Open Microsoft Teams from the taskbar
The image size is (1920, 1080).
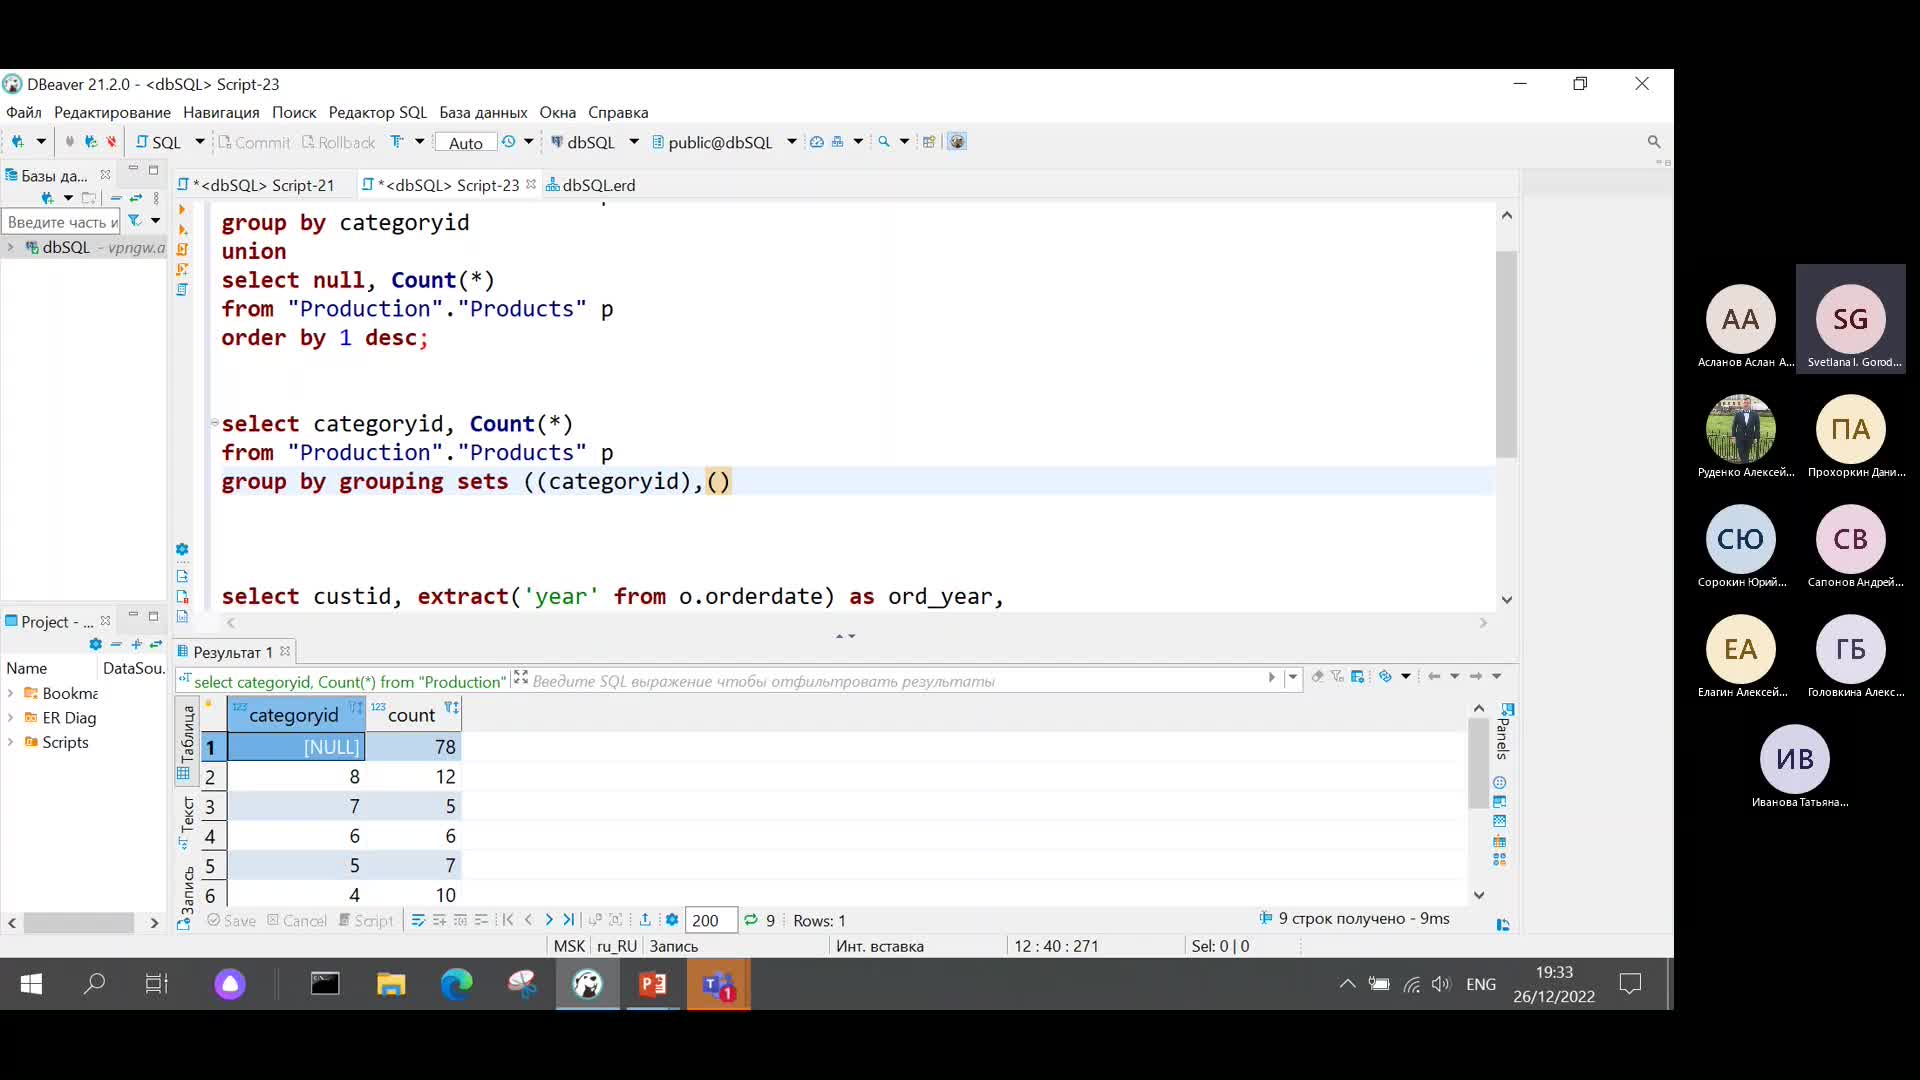[718, 985]
